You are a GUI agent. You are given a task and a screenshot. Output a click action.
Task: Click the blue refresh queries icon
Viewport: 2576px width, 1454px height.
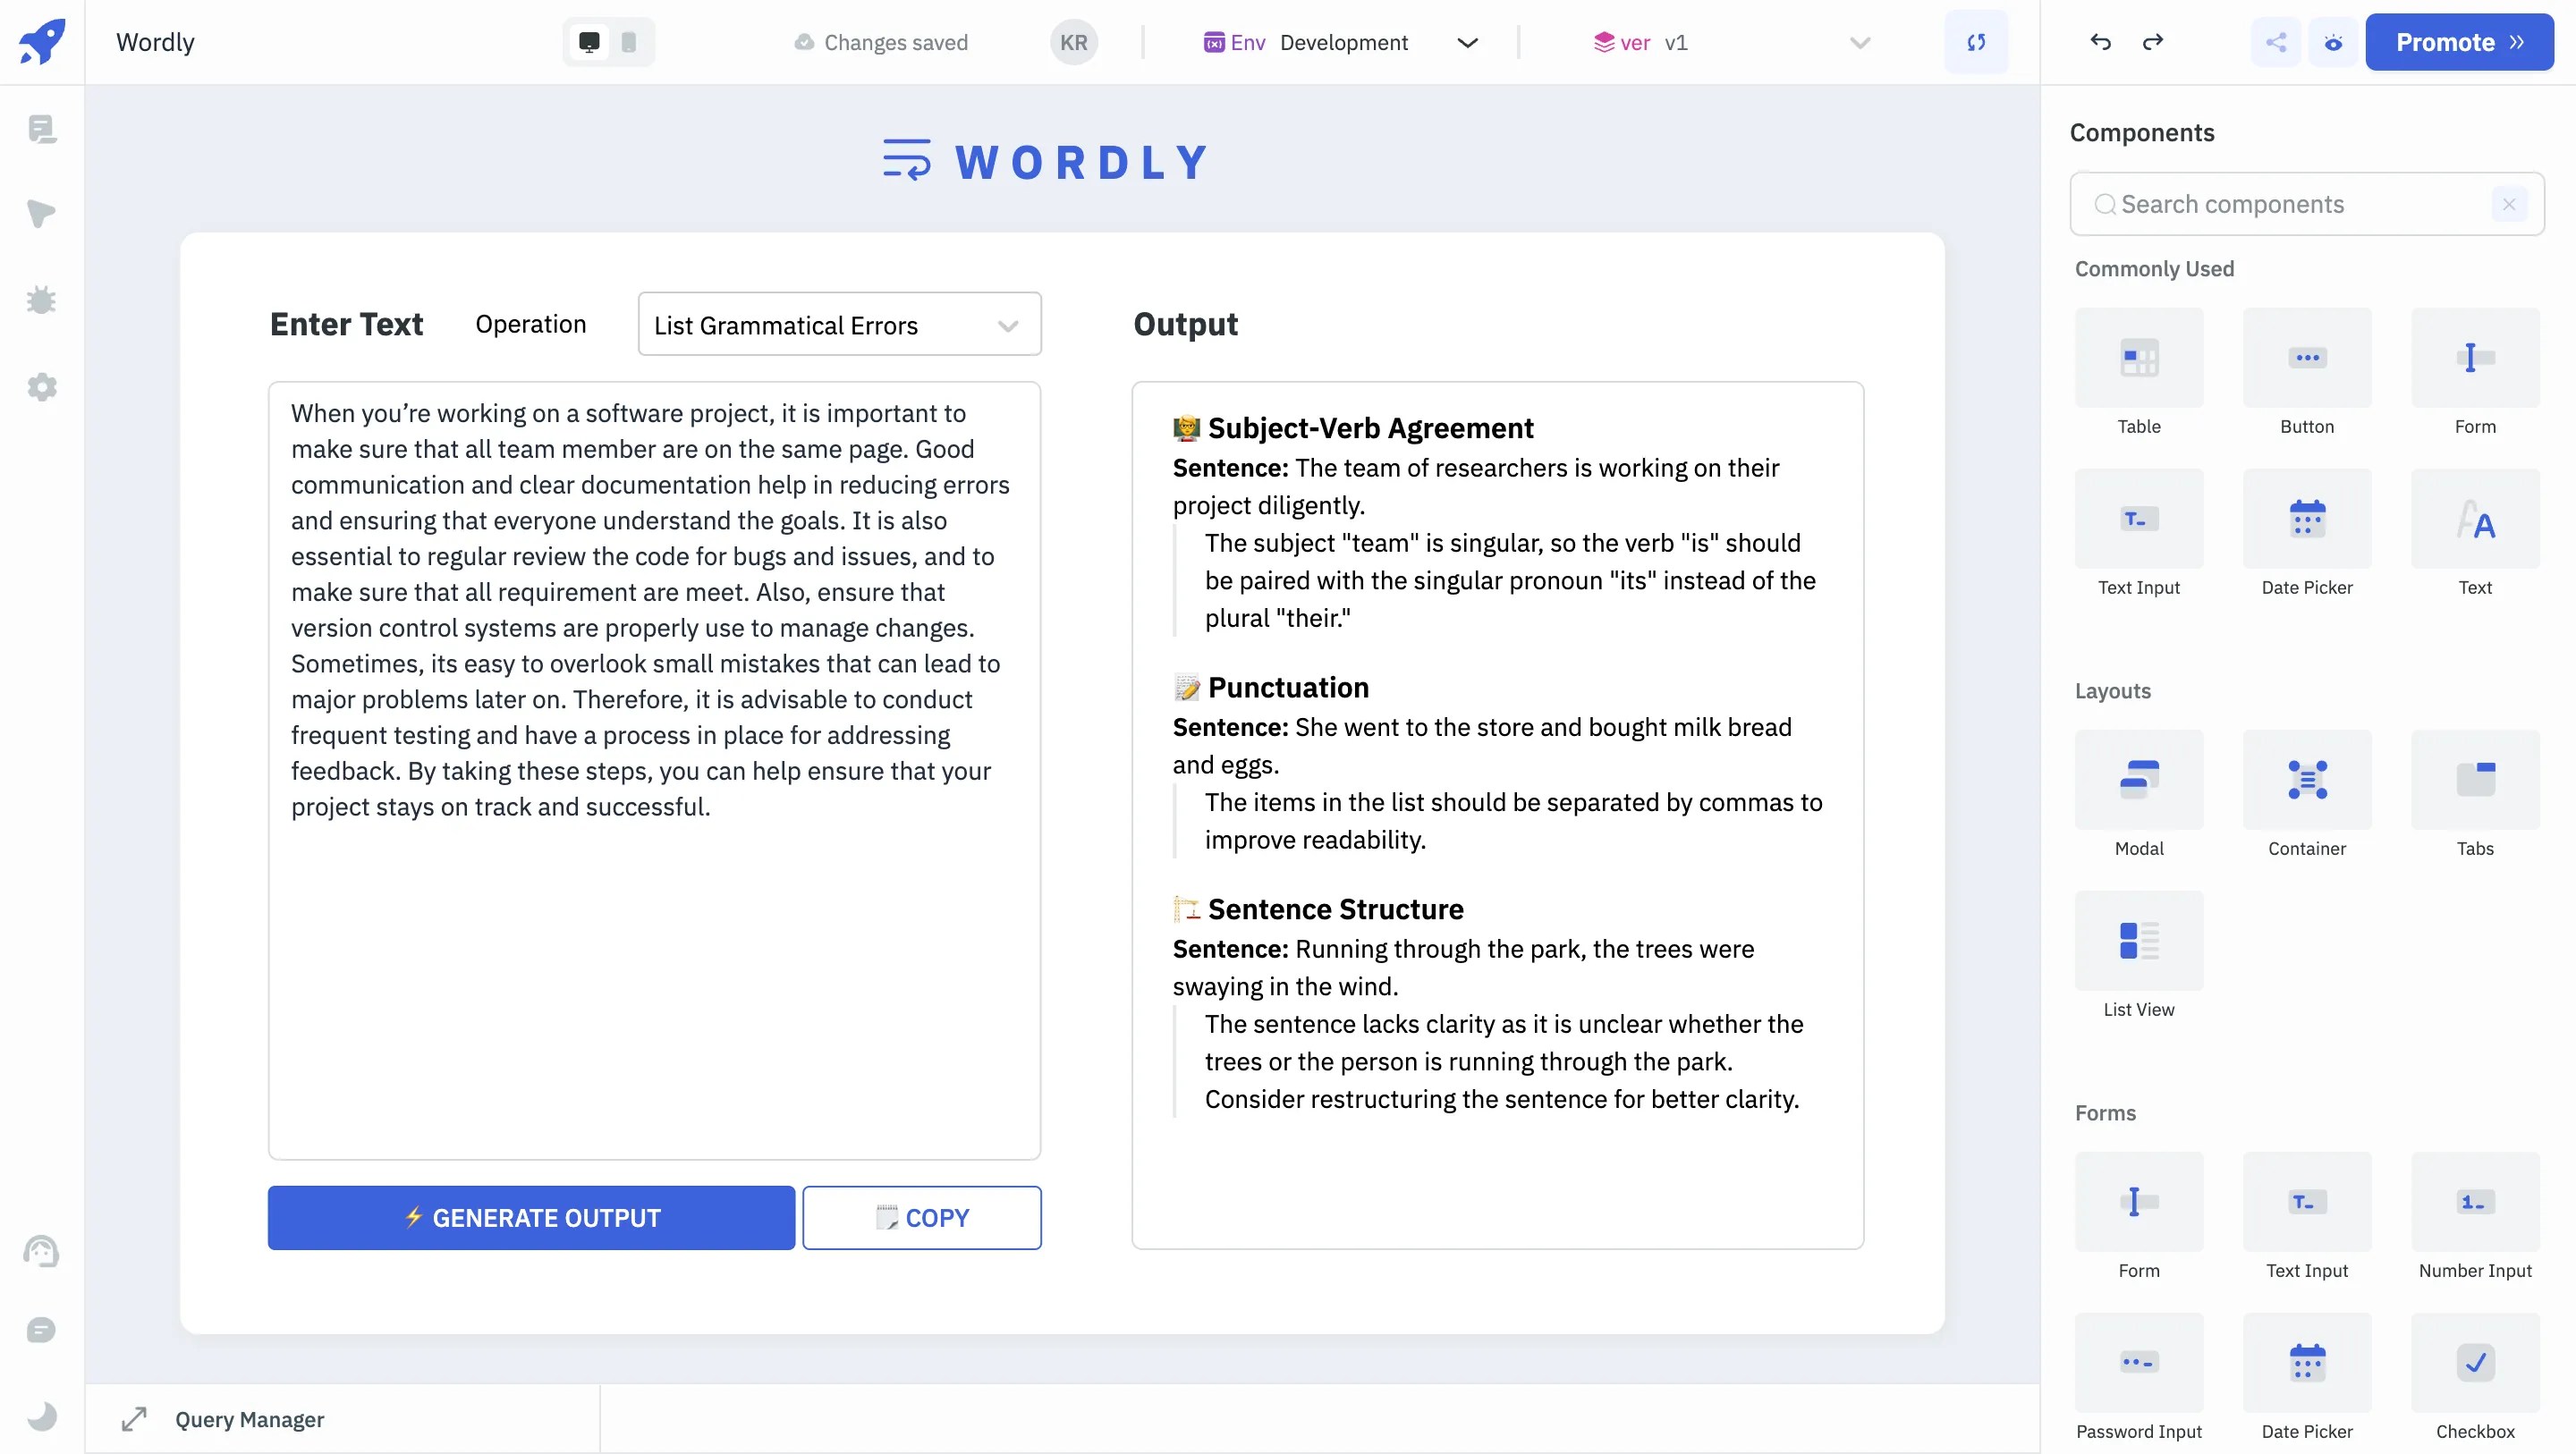pos(1977,42)
